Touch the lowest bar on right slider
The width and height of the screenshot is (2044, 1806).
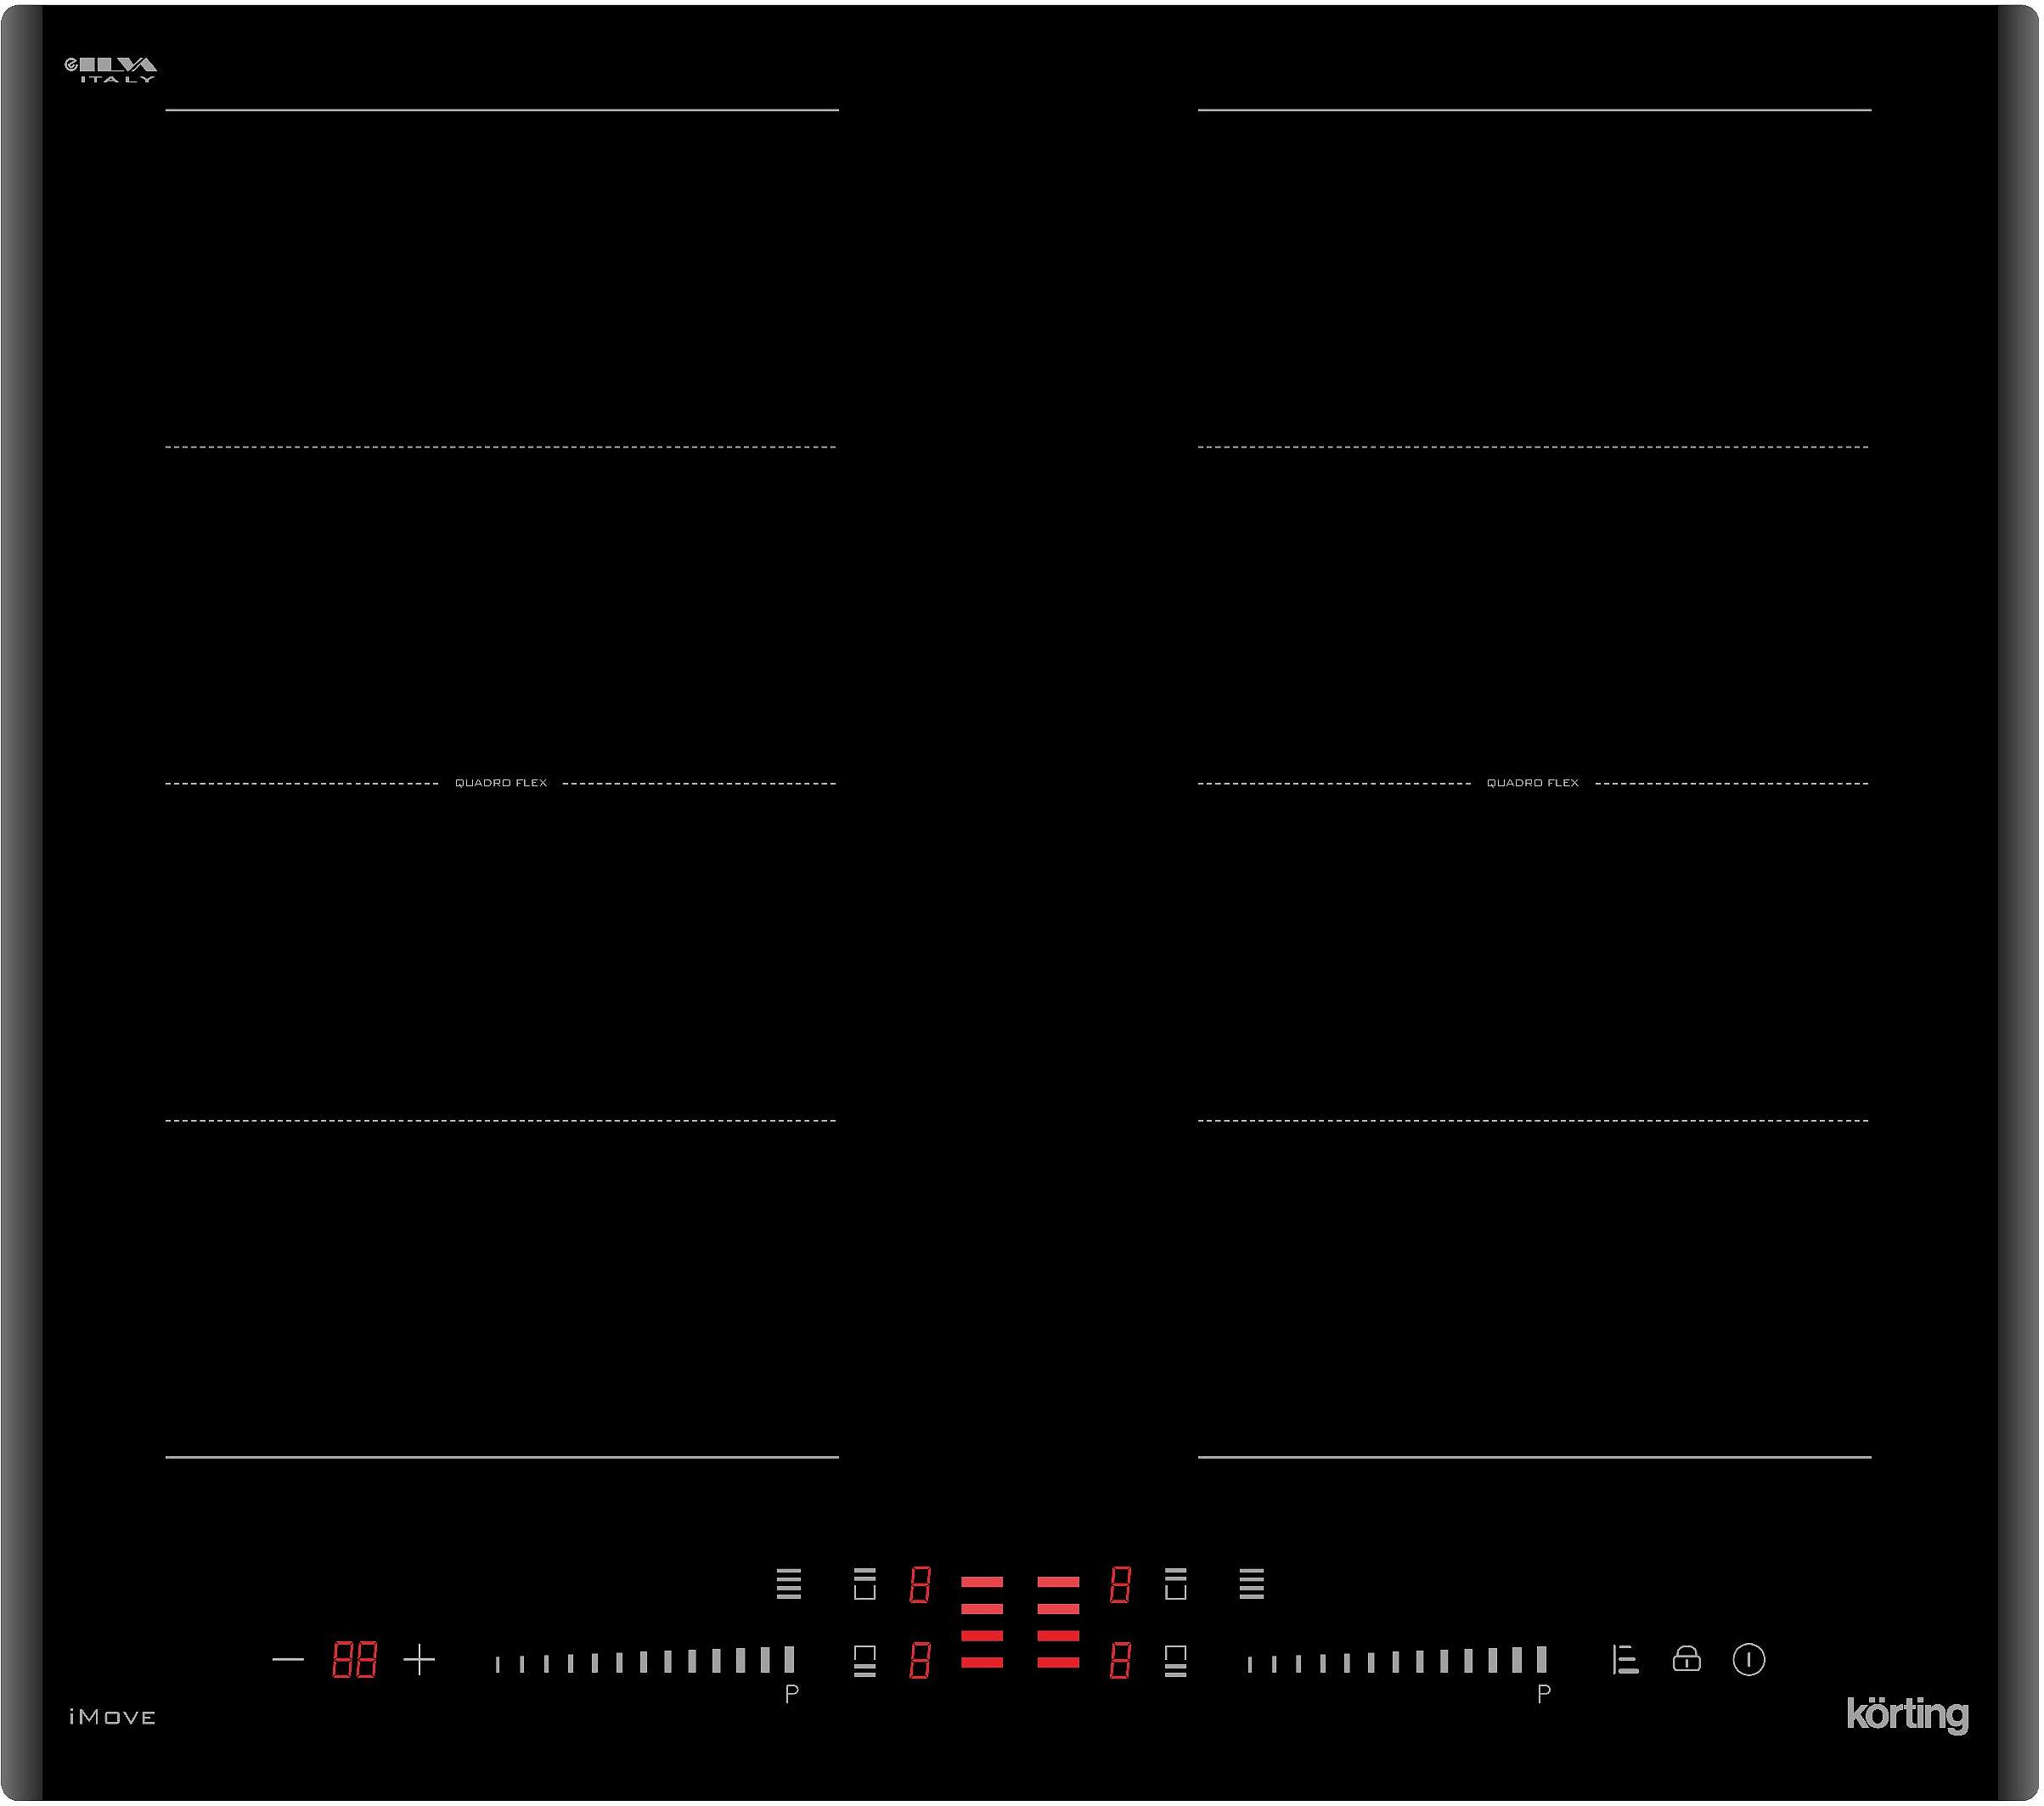1250,1665
